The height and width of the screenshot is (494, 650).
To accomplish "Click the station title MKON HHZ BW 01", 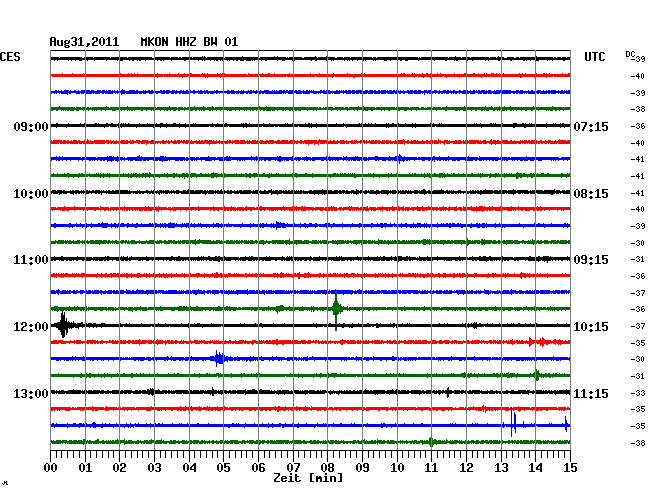I will coord(189,42).
